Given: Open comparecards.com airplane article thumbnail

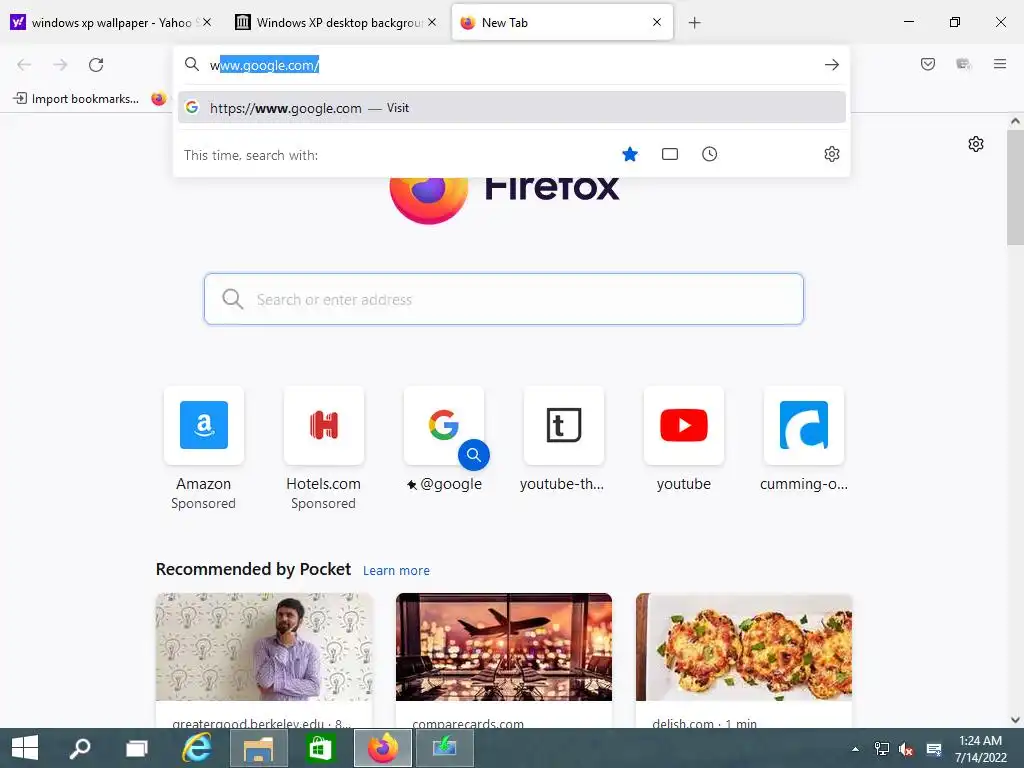Looking at the screenshot, I should click(504, 647).
